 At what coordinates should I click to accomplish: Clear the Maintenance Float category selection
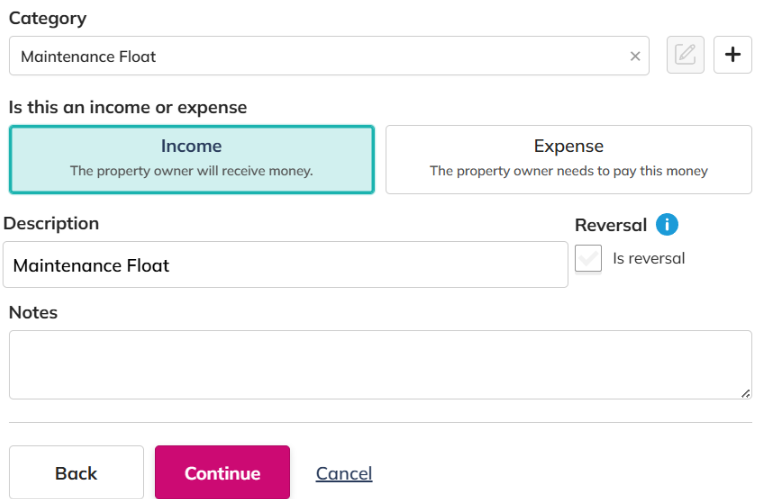(635, 56)
